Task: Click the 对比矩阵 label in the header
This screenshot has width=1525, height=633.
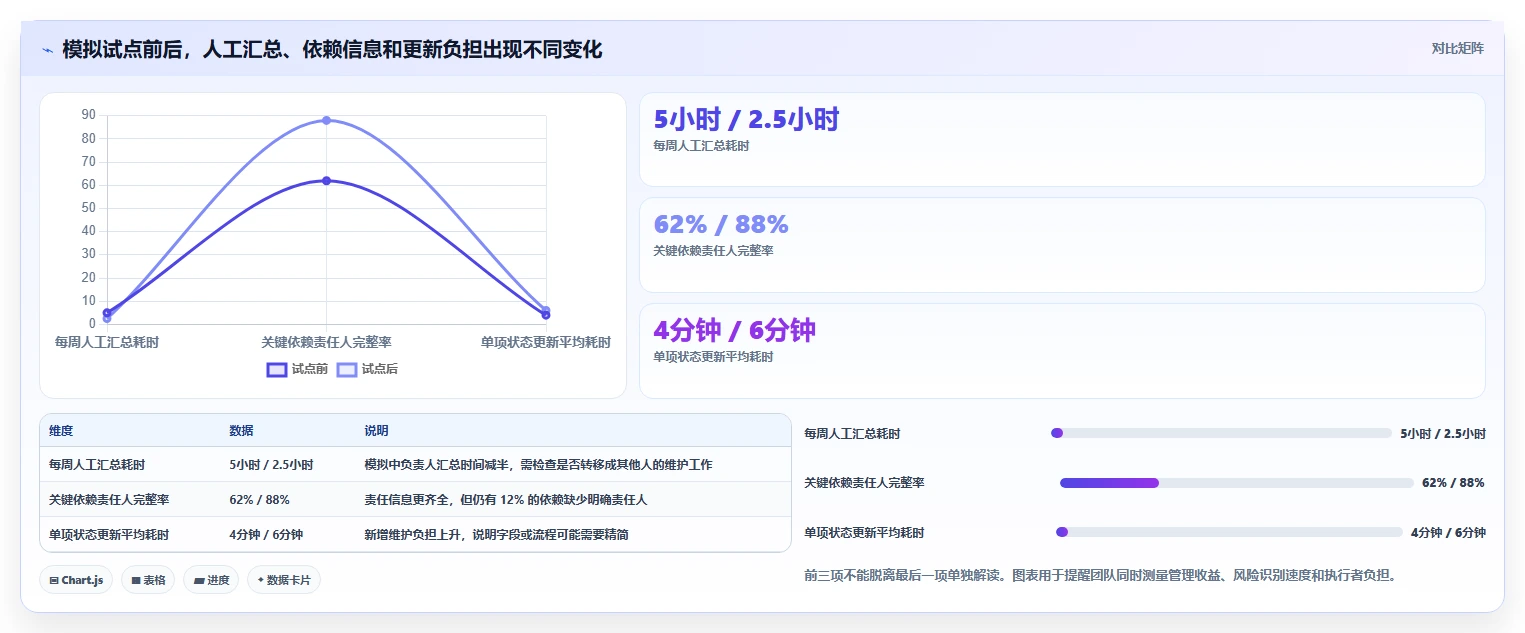Action: click(x=1457, y=48)
